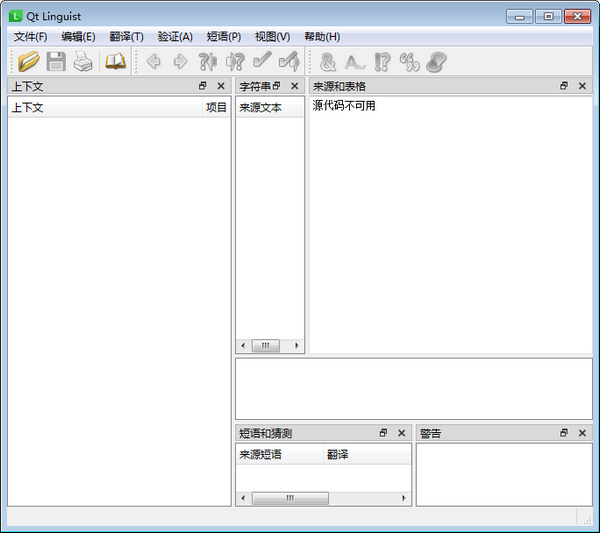Float the 字符串 dock panel
The image size is (600, 533).
click(276, 86)
